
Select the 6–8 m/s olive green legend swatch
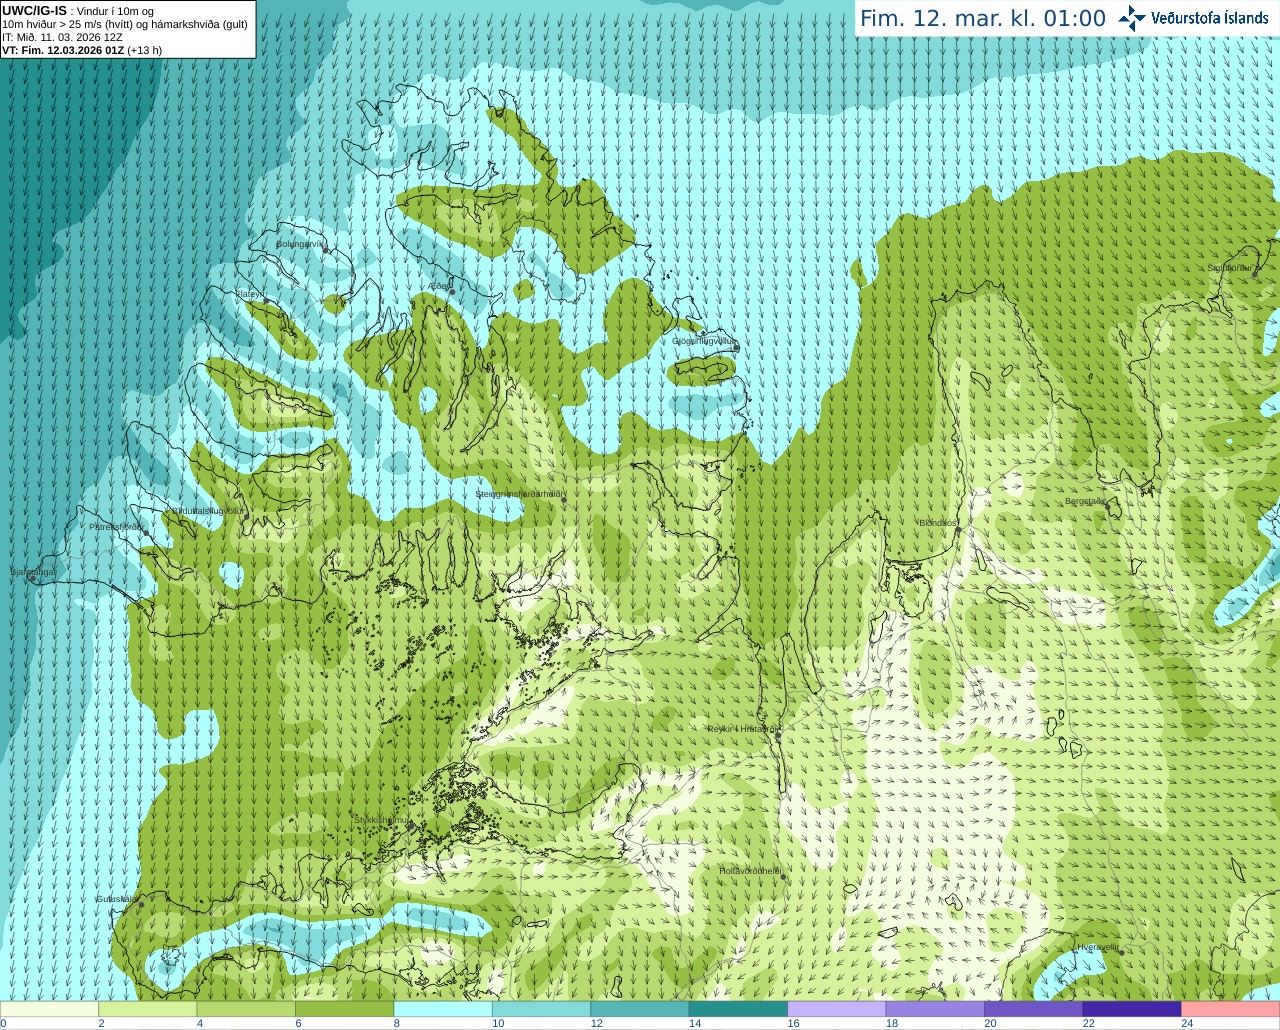pyautogui.click(x=345, y=1008)
